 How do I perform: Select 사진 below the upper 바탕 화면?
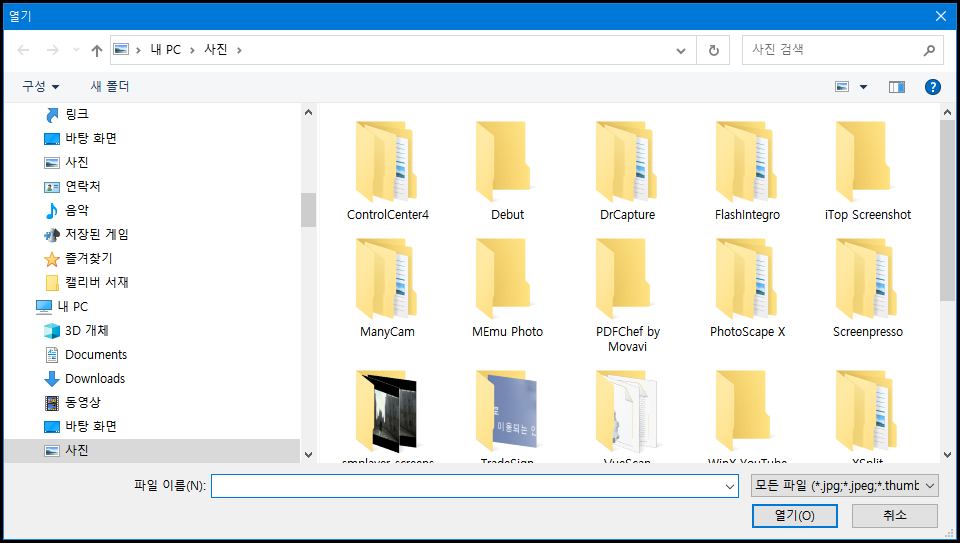pyautogui.click(x=77, y=162)
